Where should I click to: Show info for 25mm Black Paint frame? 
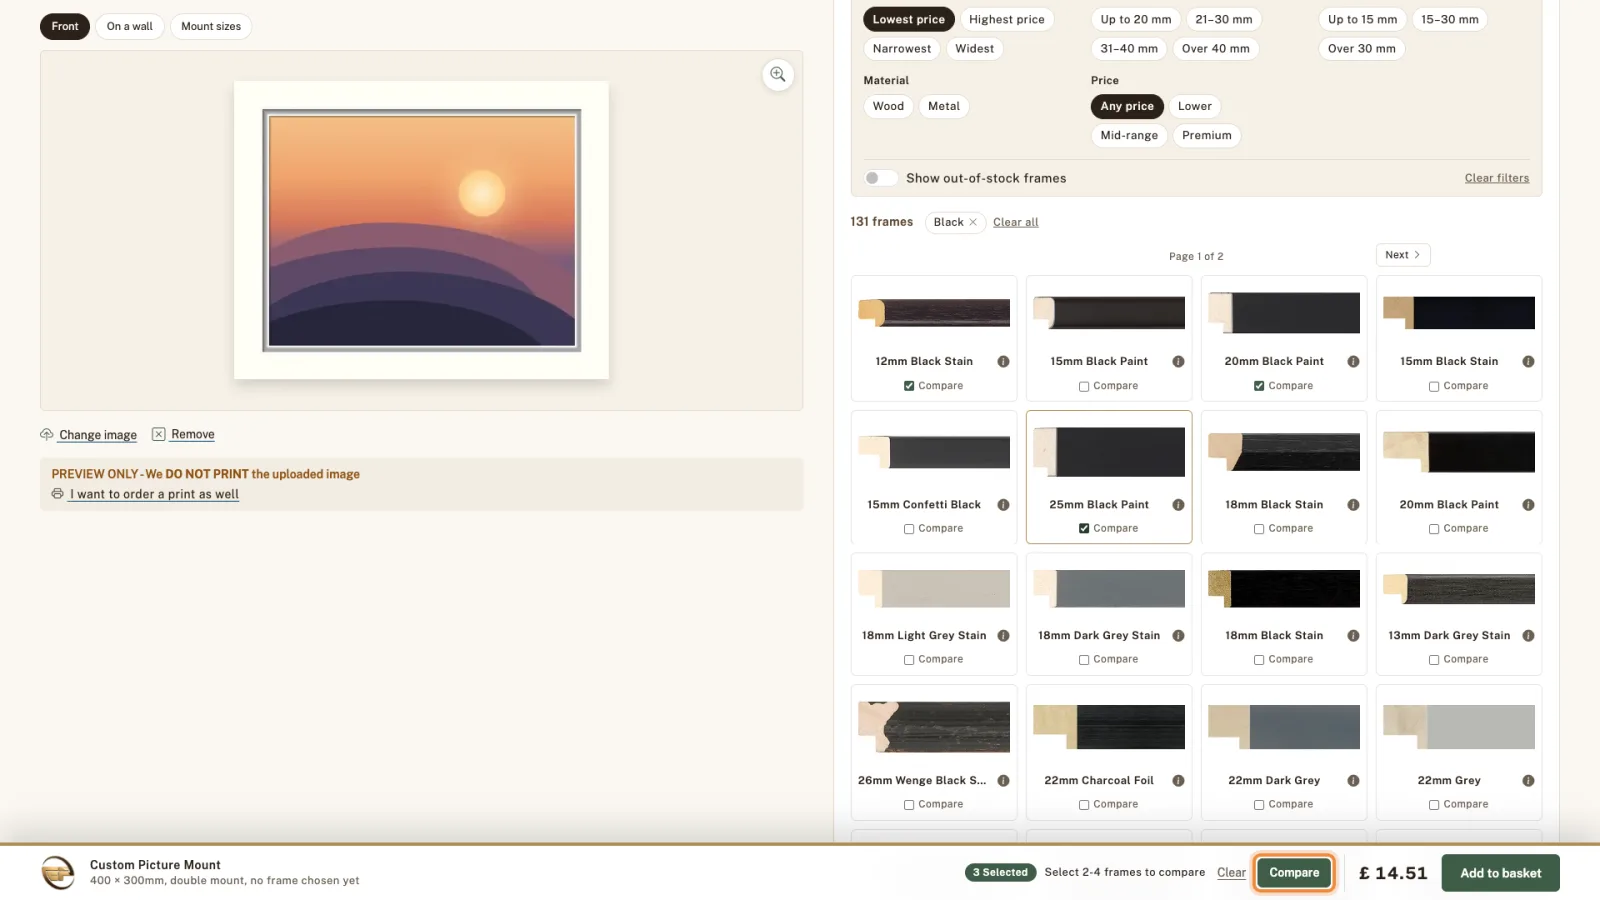(1178, 505)
